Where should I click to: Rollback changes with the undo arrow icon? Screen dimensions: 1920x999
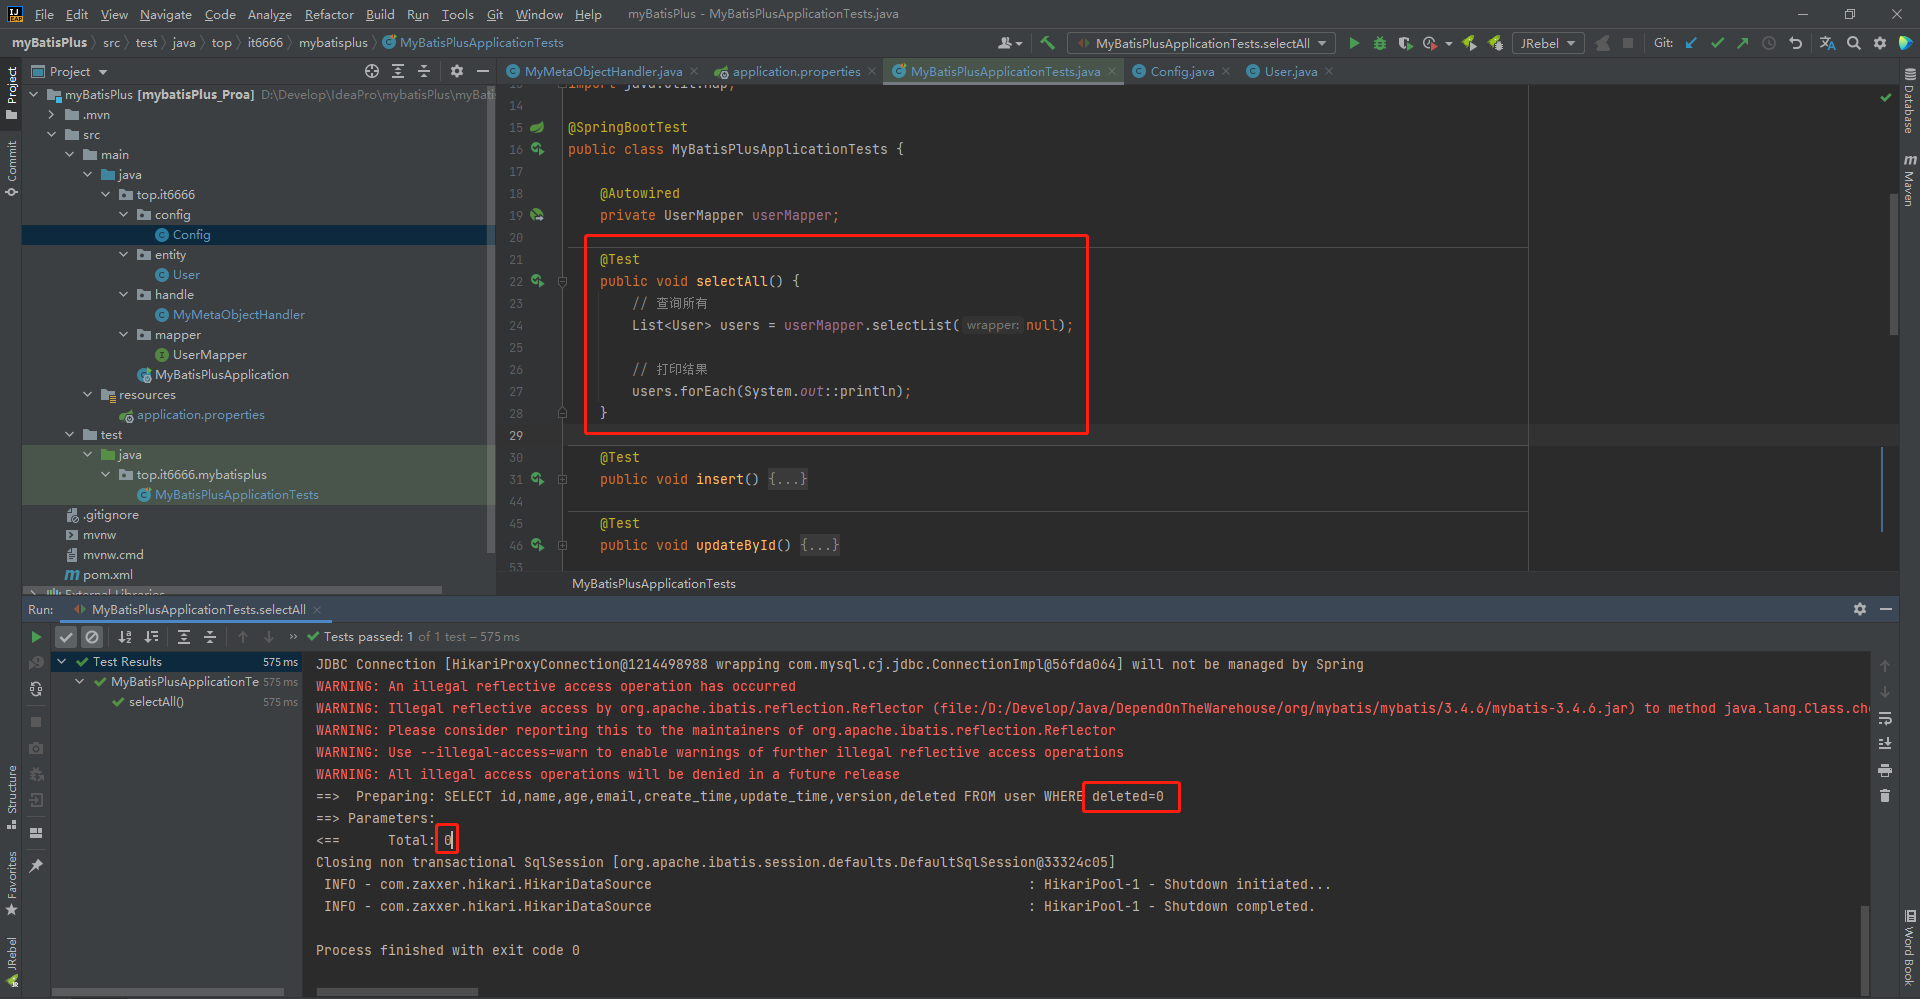point(1795,43)
